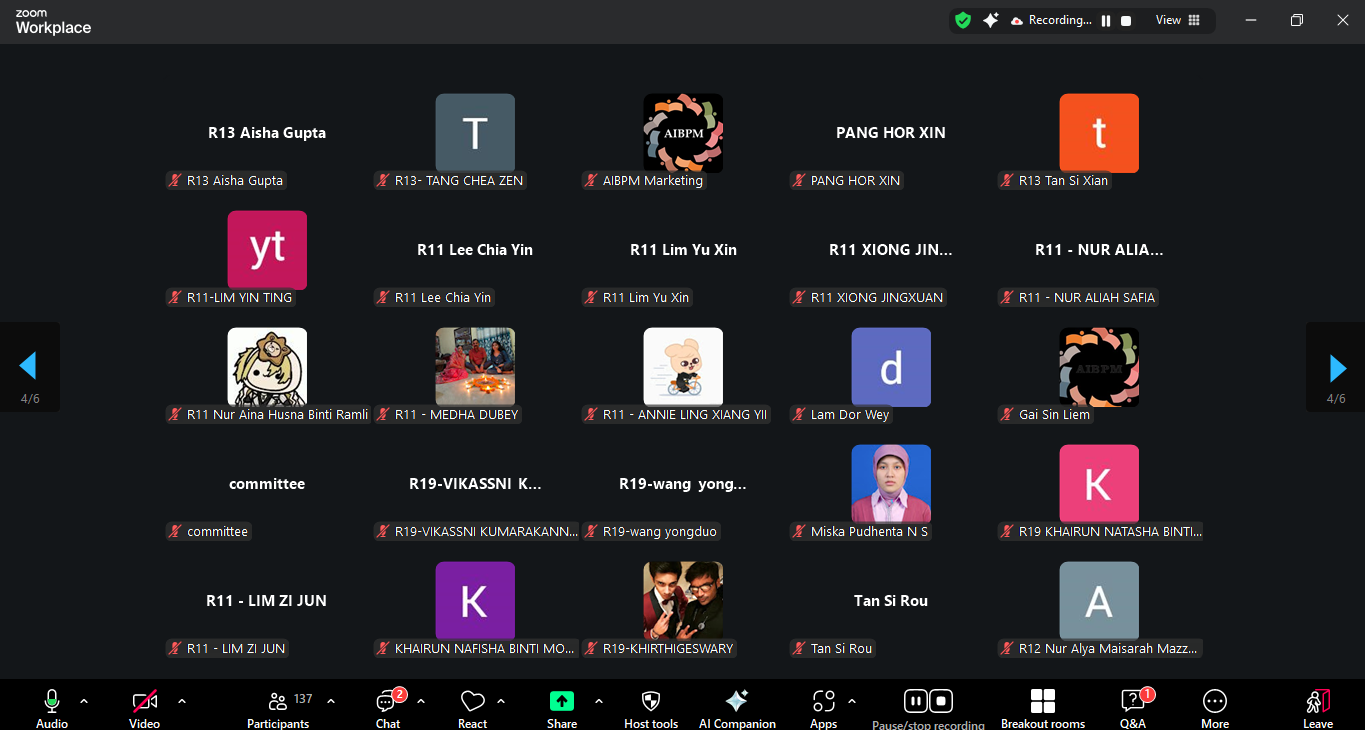Expand the audio options arrow
The width and height of the screenshot is (1365, 730).
point(84,701)
